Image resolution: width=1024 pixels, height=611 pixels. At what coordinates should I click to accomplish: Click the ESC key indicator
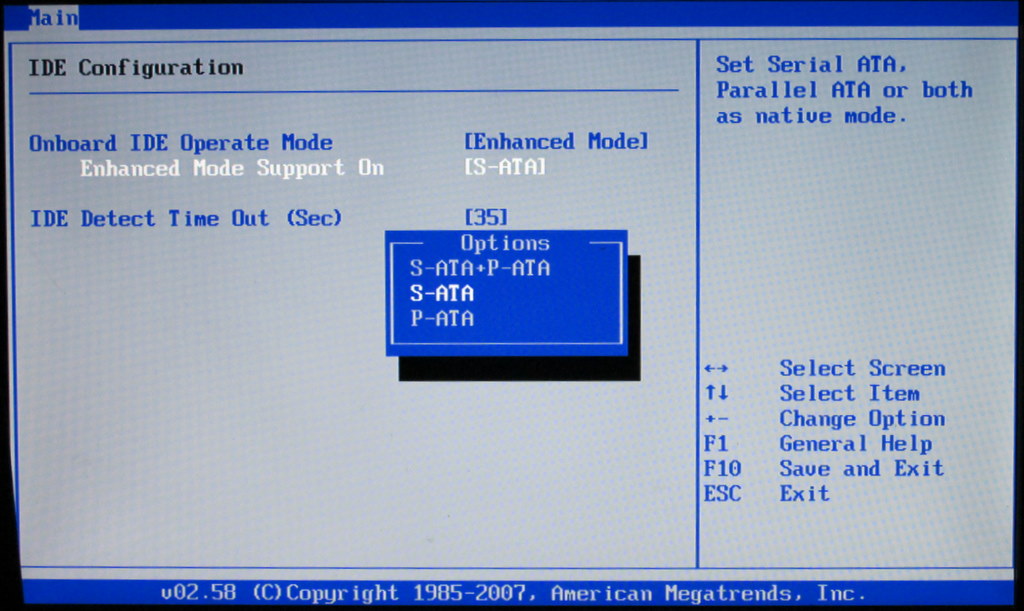click(722, 493)
